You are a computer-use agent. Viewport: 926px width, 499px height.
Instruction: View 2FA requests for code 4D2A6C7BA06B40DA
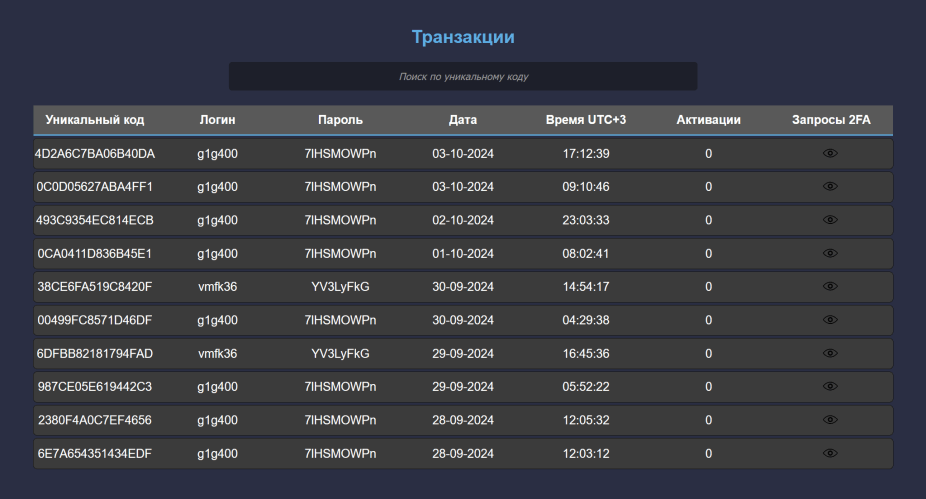(x=830, y=154)
